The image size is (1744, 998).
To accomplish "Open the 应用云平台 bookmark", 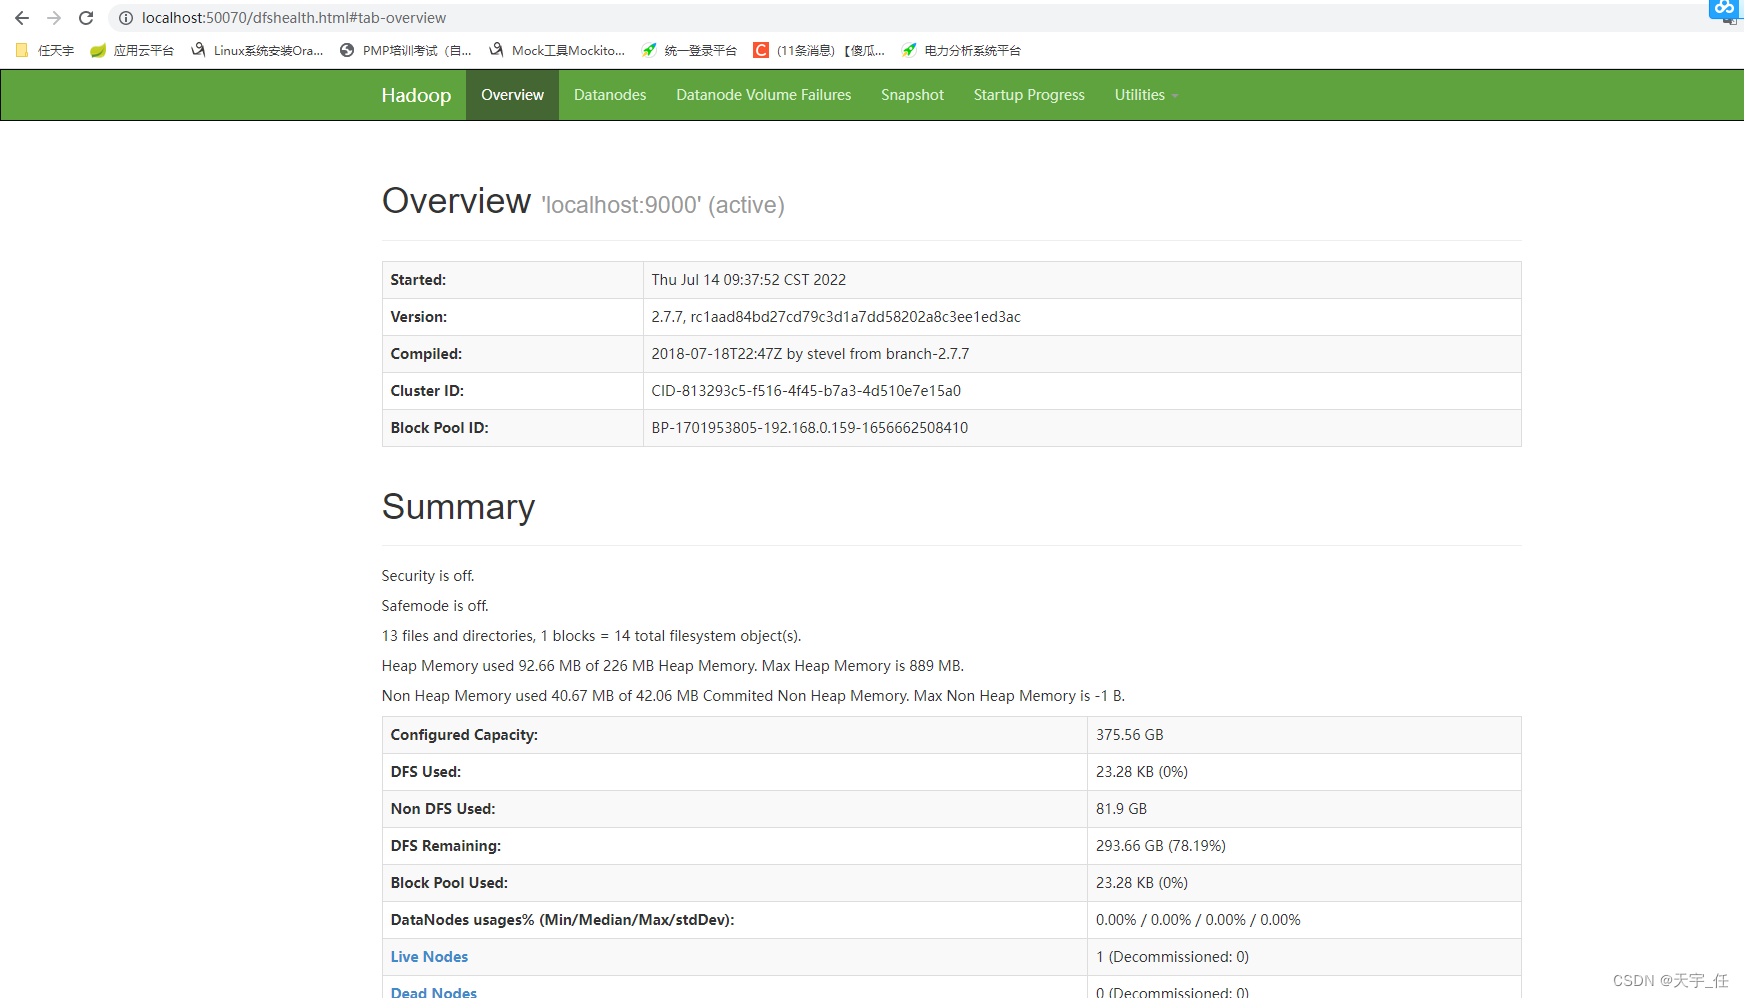I will click(x=132, y=51).
